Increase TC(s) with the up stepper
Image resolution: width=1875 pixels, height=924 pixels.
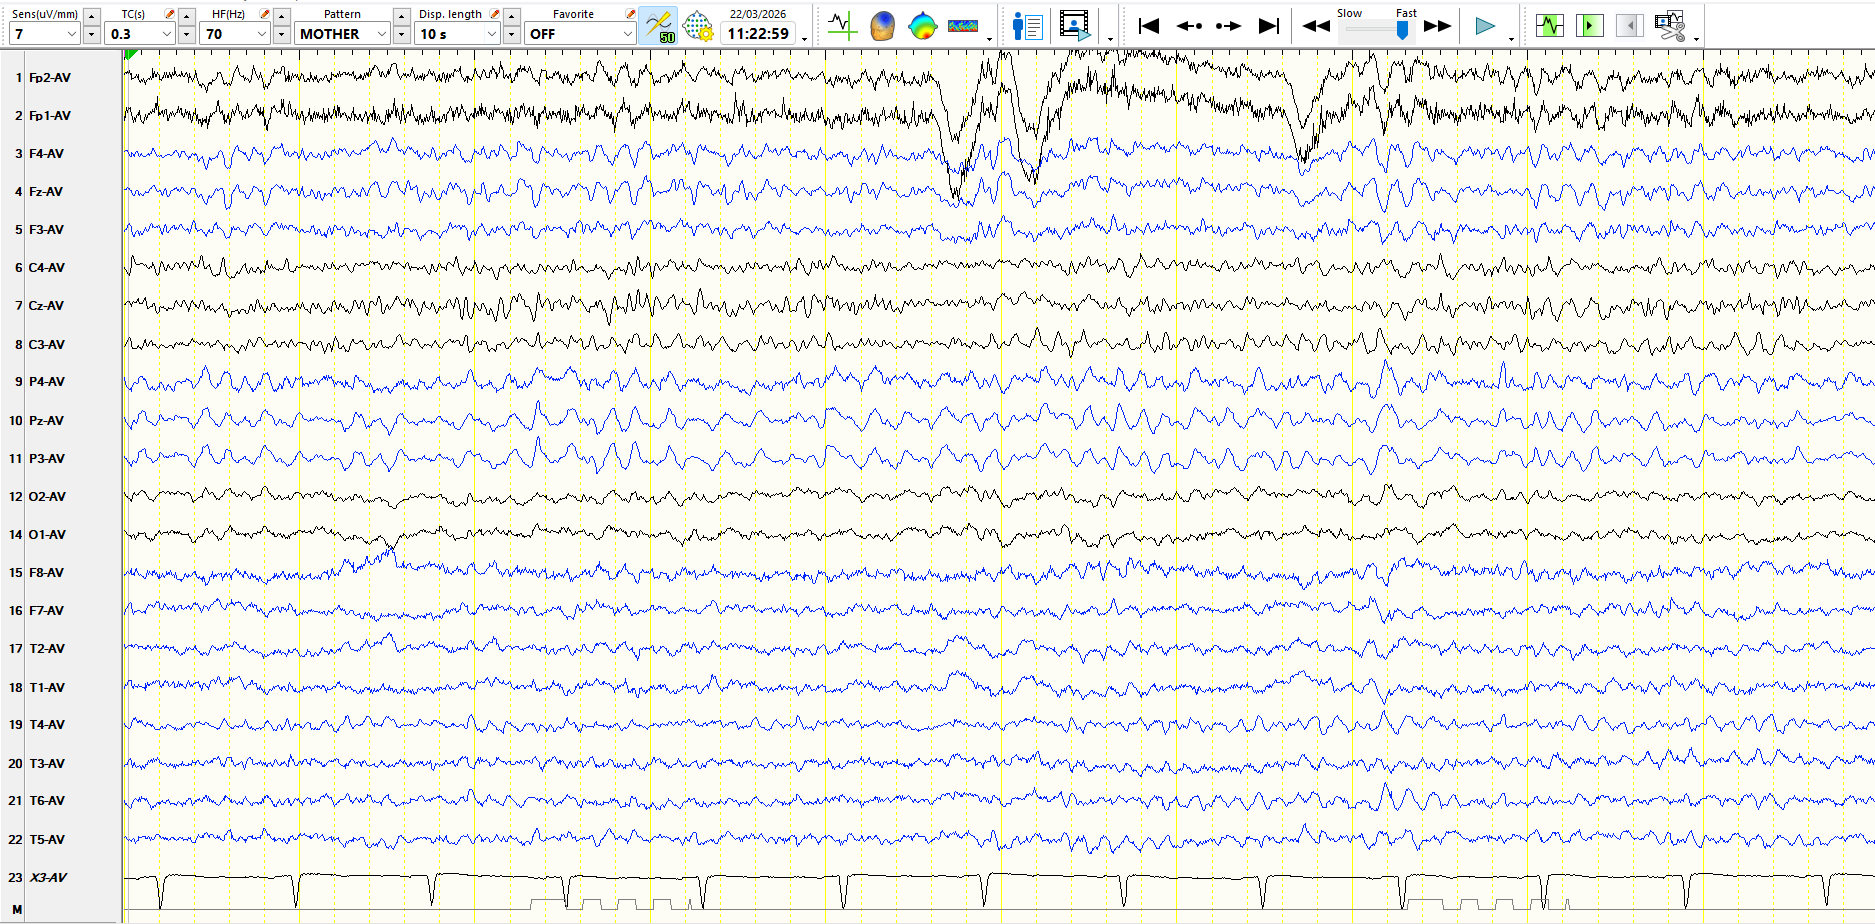click(x=186, y=16)
